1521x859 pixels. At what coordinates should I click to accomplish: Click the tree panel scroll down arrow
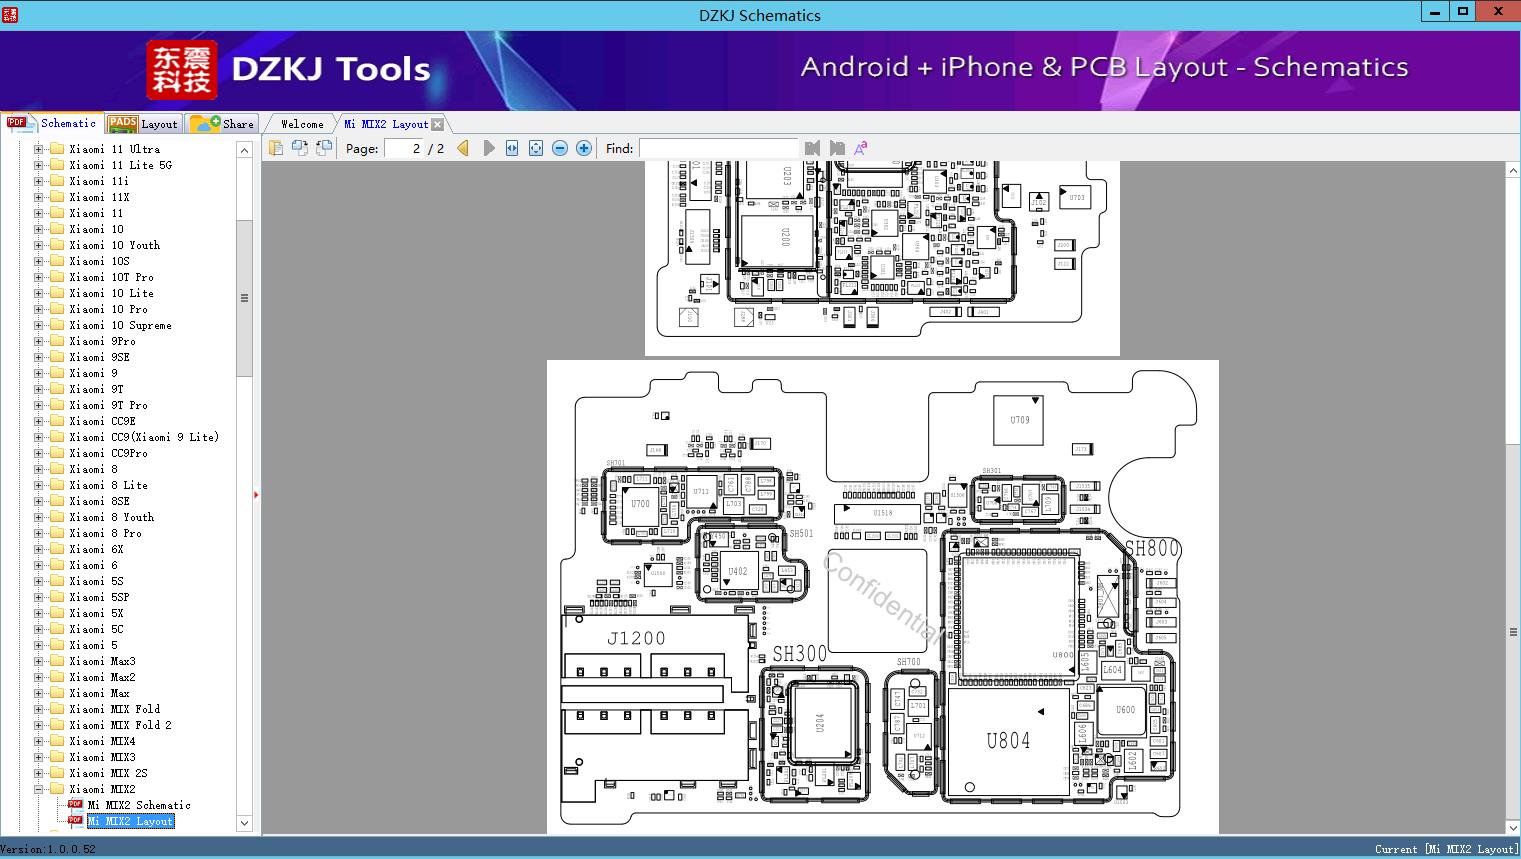pyautogui.click(x=244, y=823)
